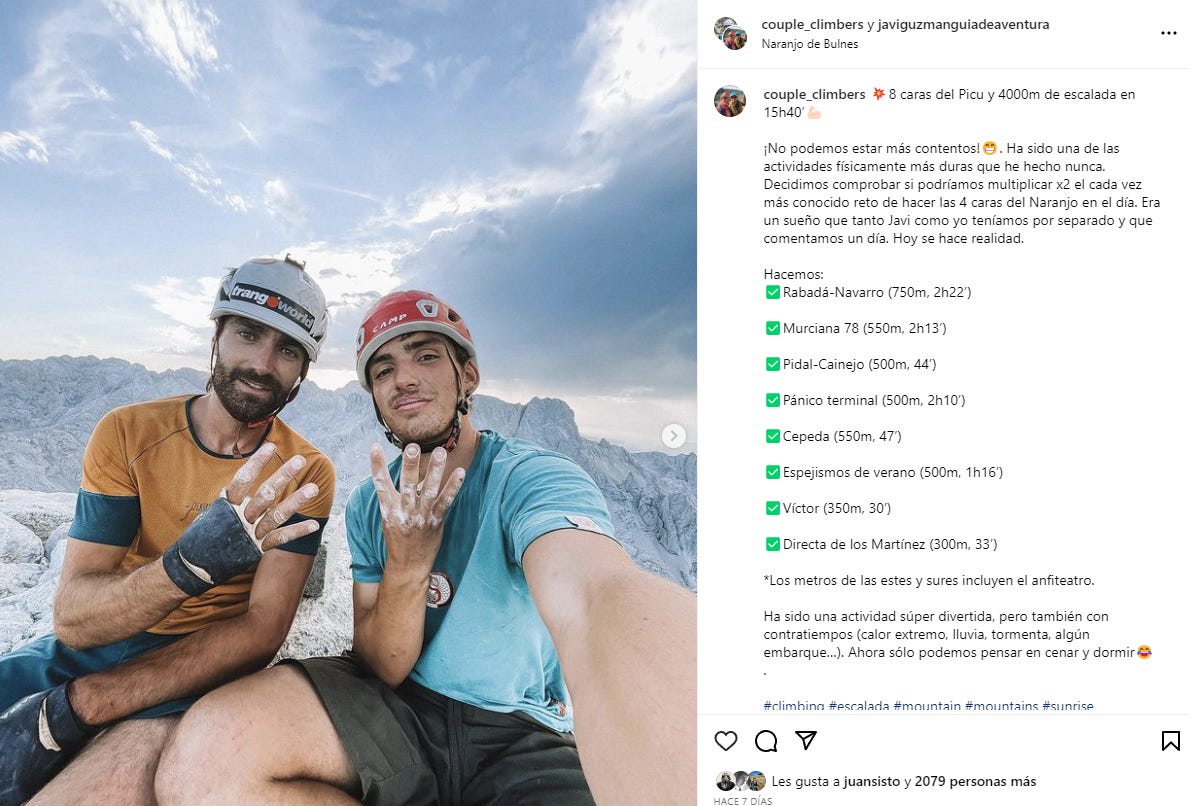Save post with the bookmark icon
This screenshot has height=806, width=1189.
point(1171,741)
